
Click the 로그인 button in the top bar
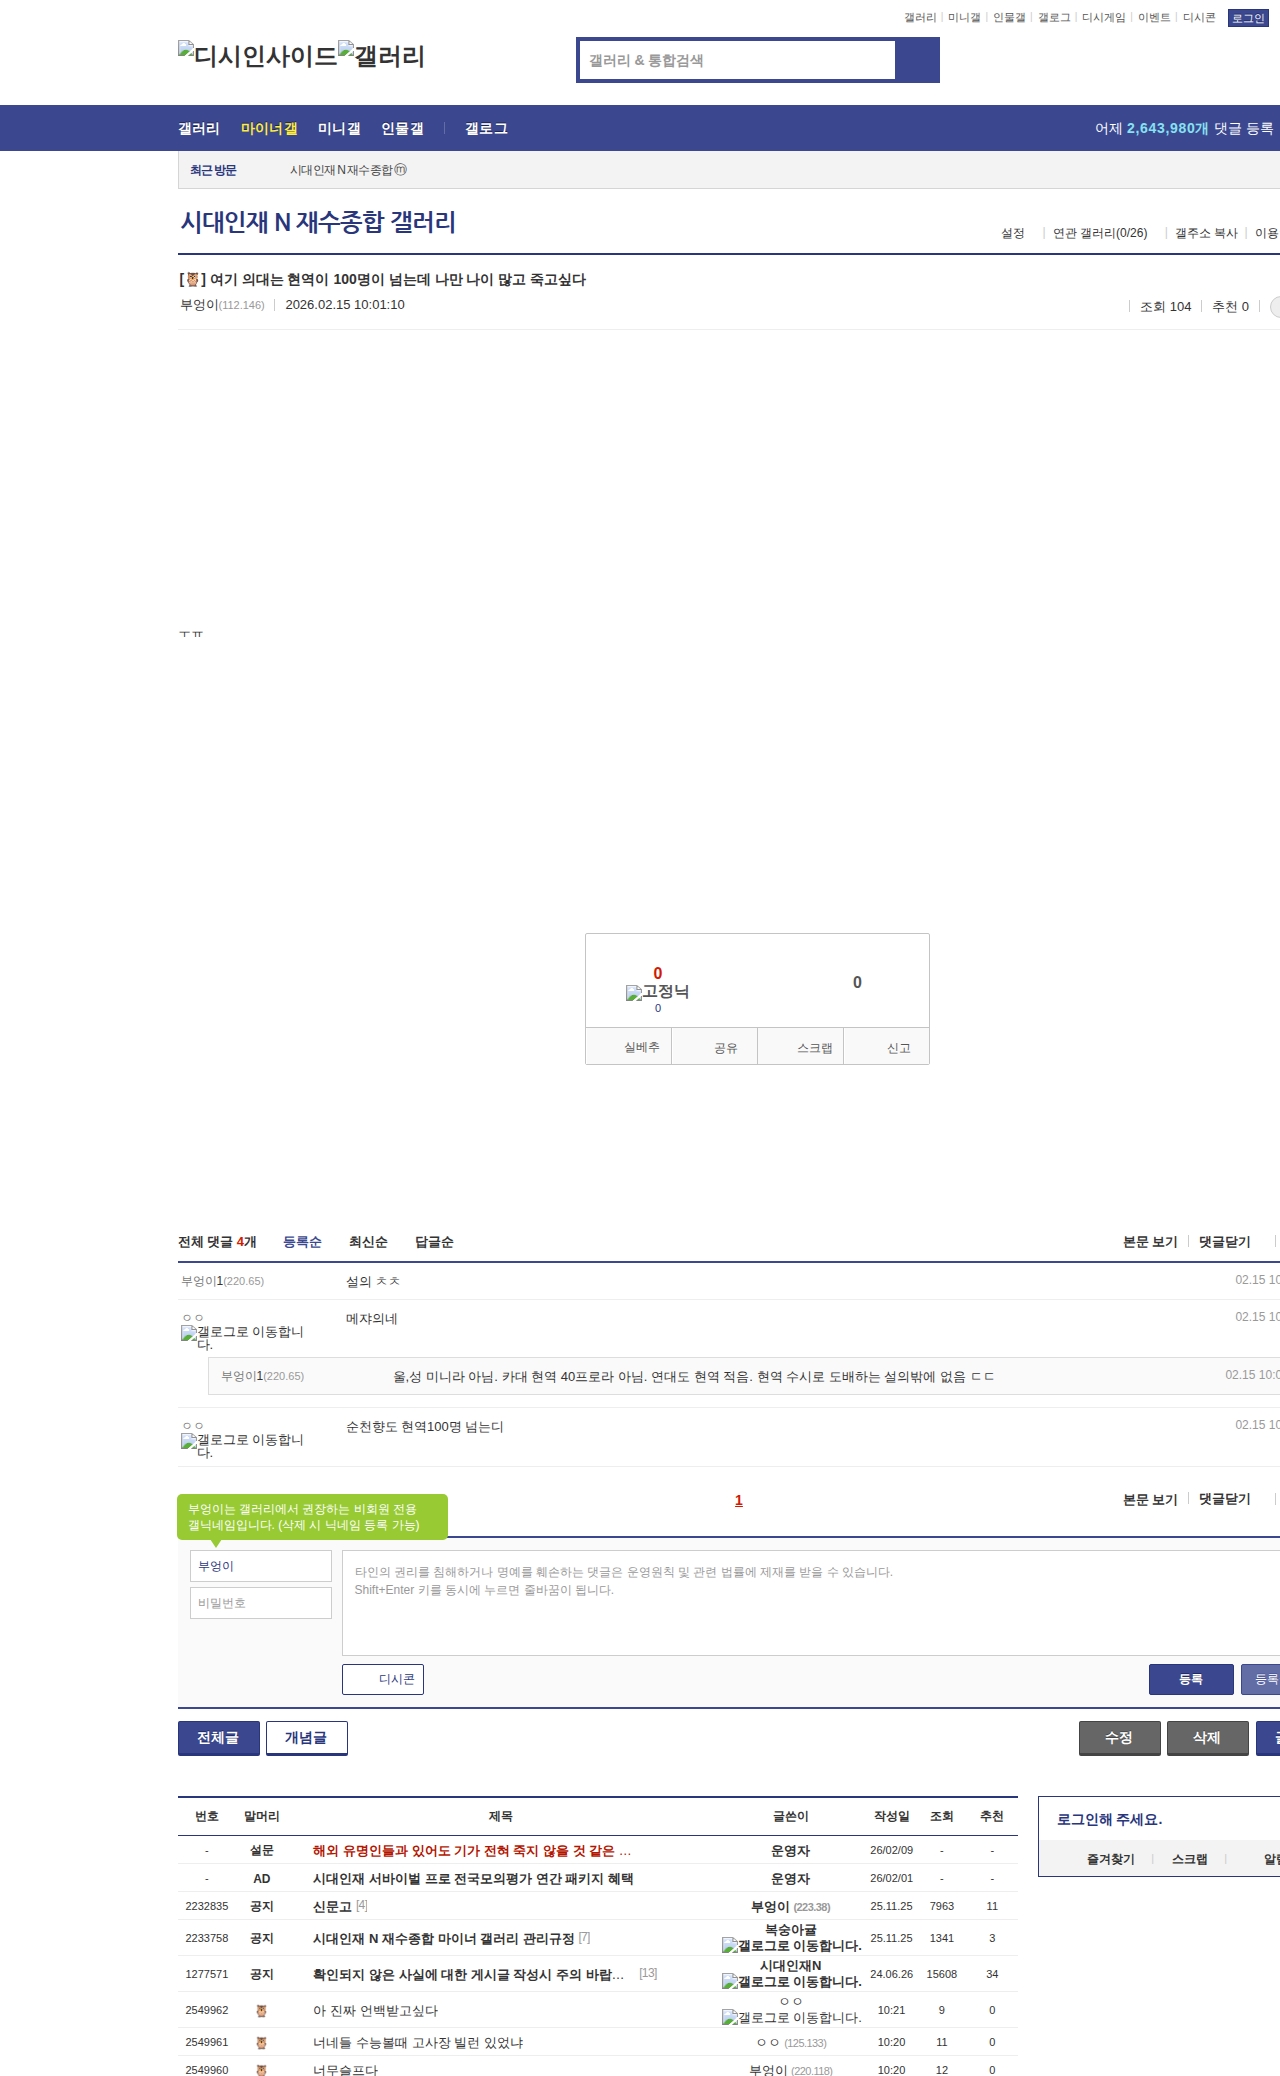click(x=1248, y=18)
